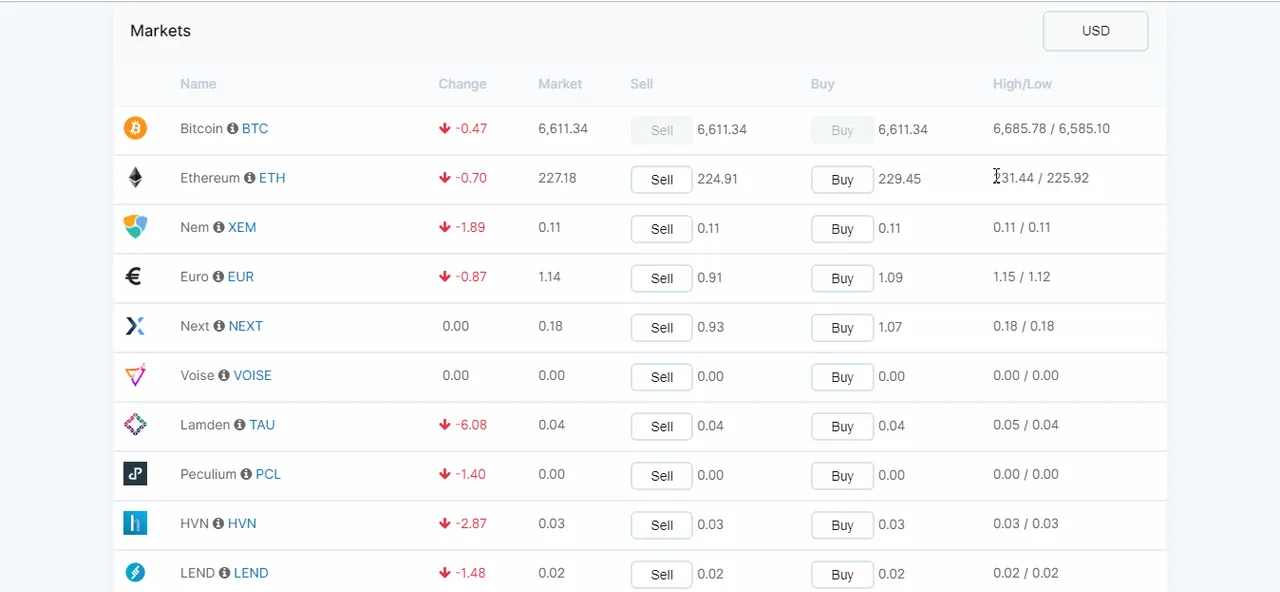Click the LEND coin logo icon
The height and width of the screenshot is (592, 1280).
pyautogui.click(x=135, y=573)
